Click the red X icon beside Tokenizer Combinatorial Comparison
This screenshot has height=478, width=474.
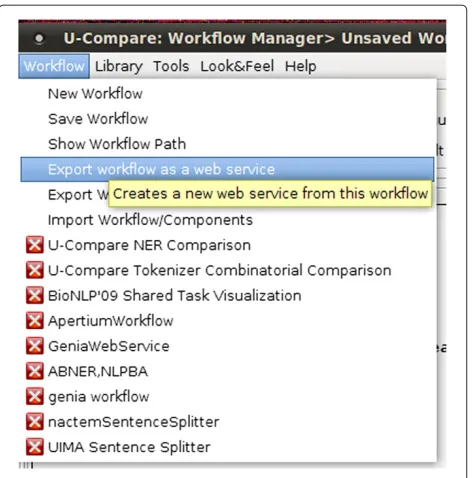[x=35, y=270]
